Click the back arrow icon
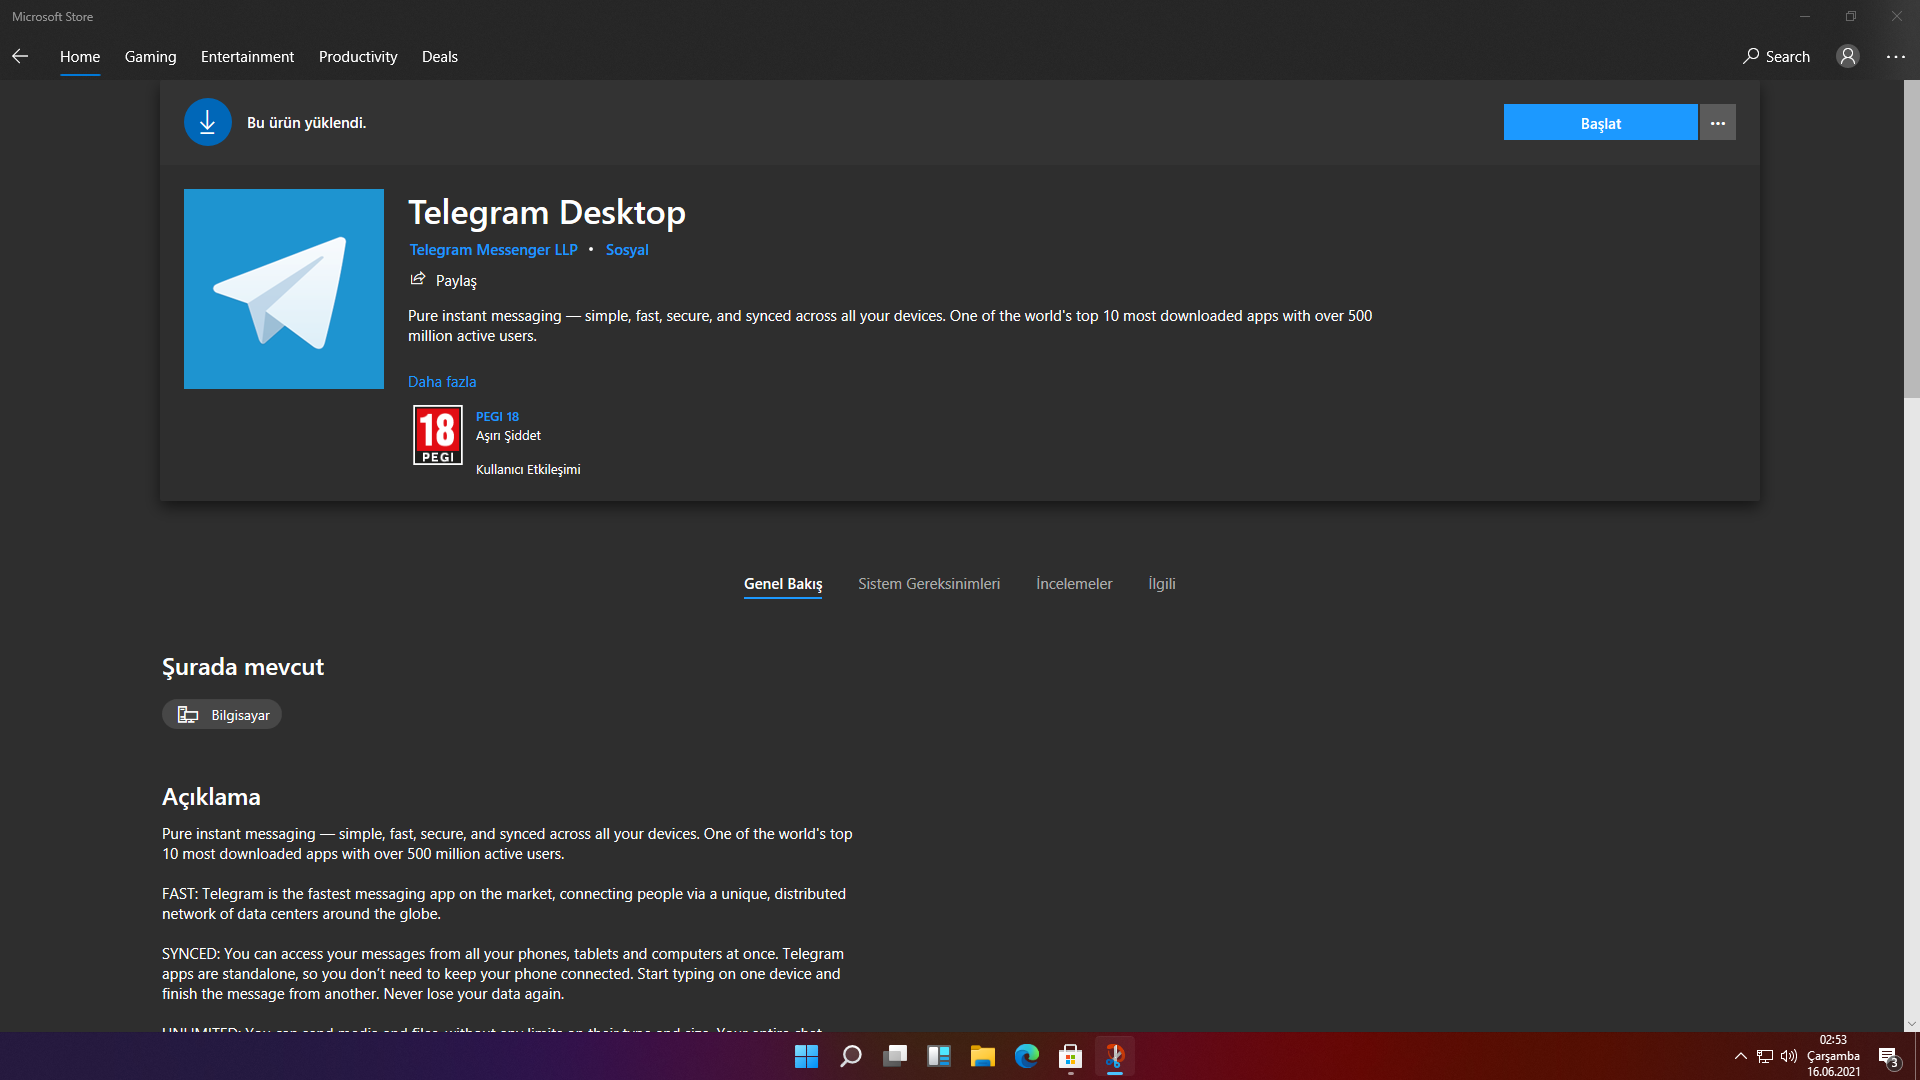Viewport: 1920px width, 1080px height. tap(20, 56)
